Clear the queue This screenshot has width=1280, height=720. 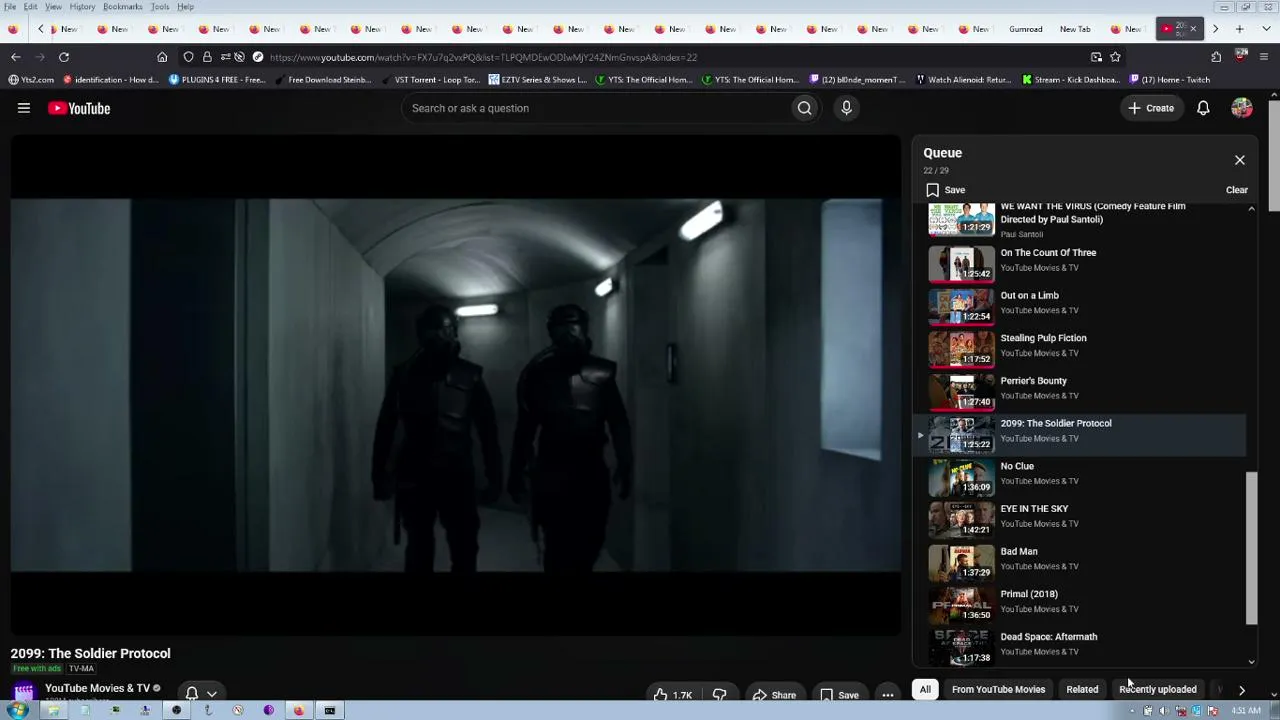1237,190
